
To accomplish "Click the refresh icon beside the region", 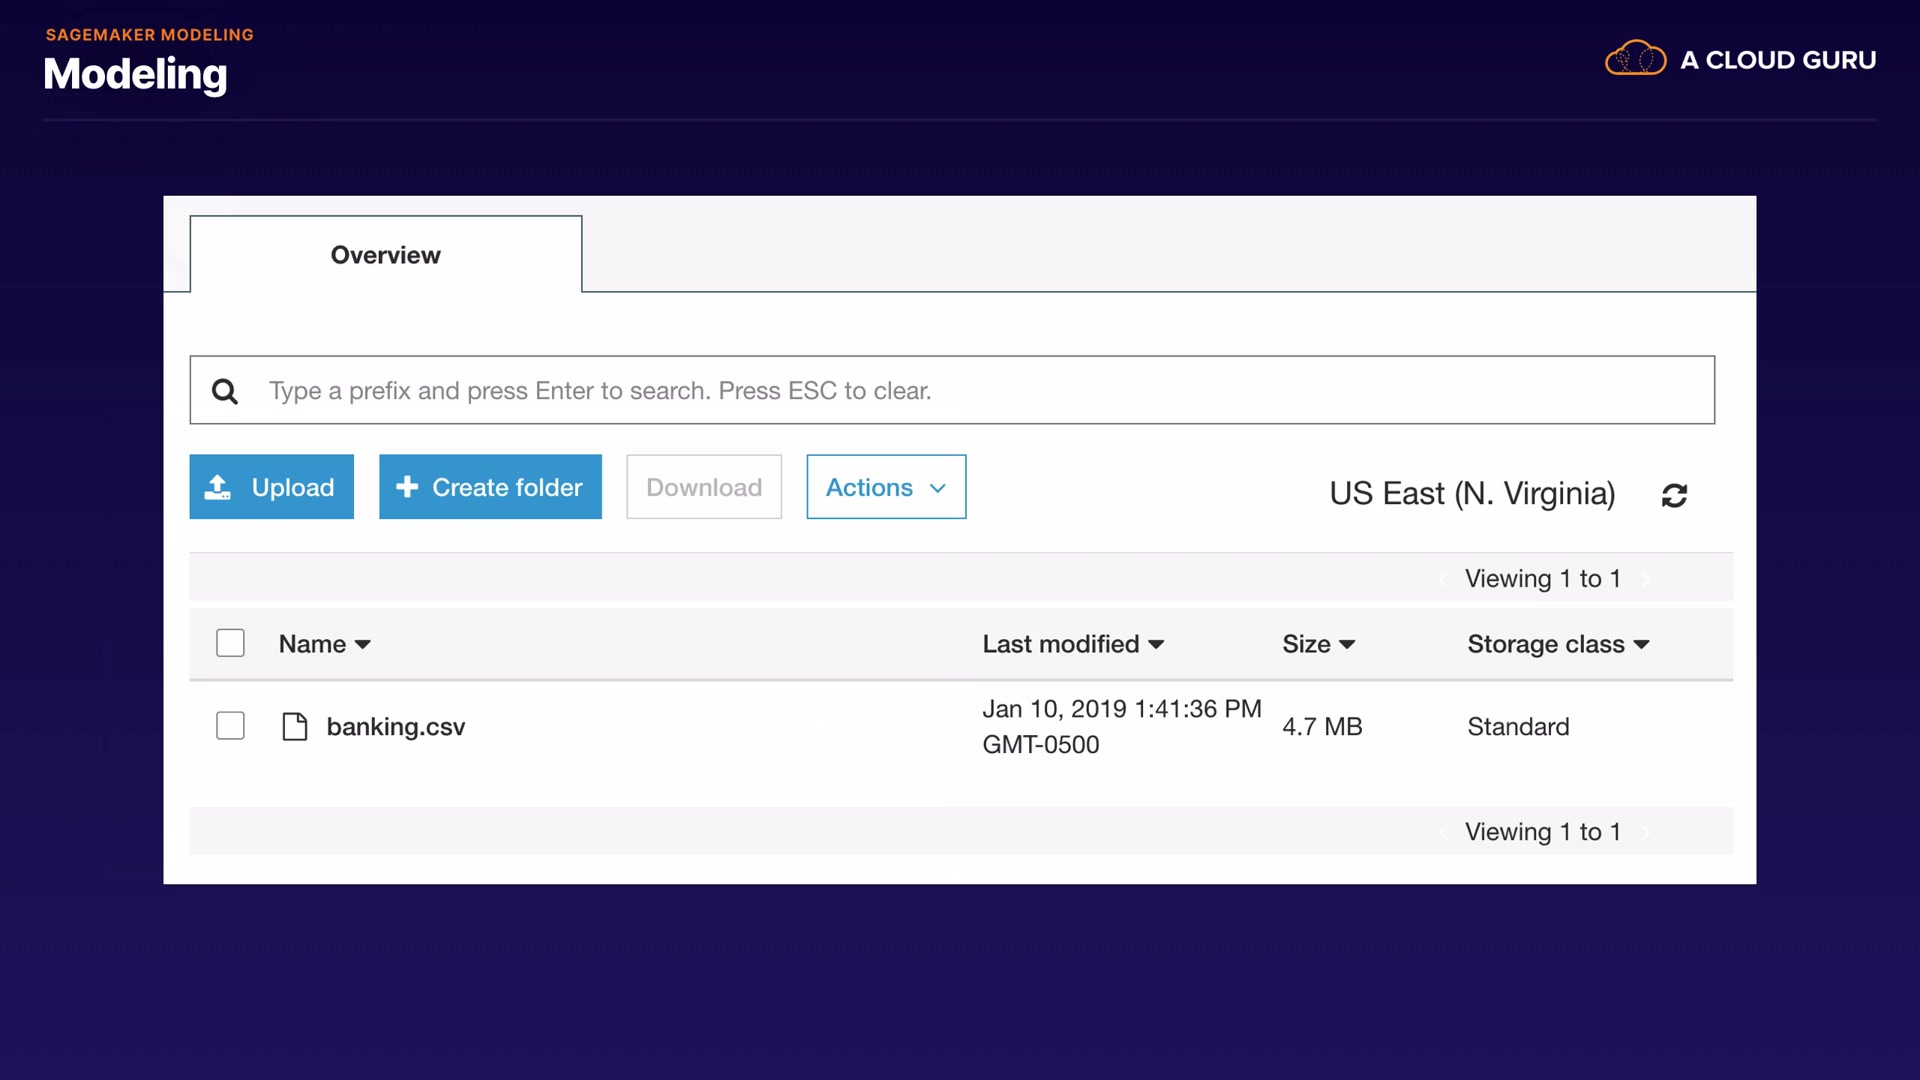I will pos(1674,495).
